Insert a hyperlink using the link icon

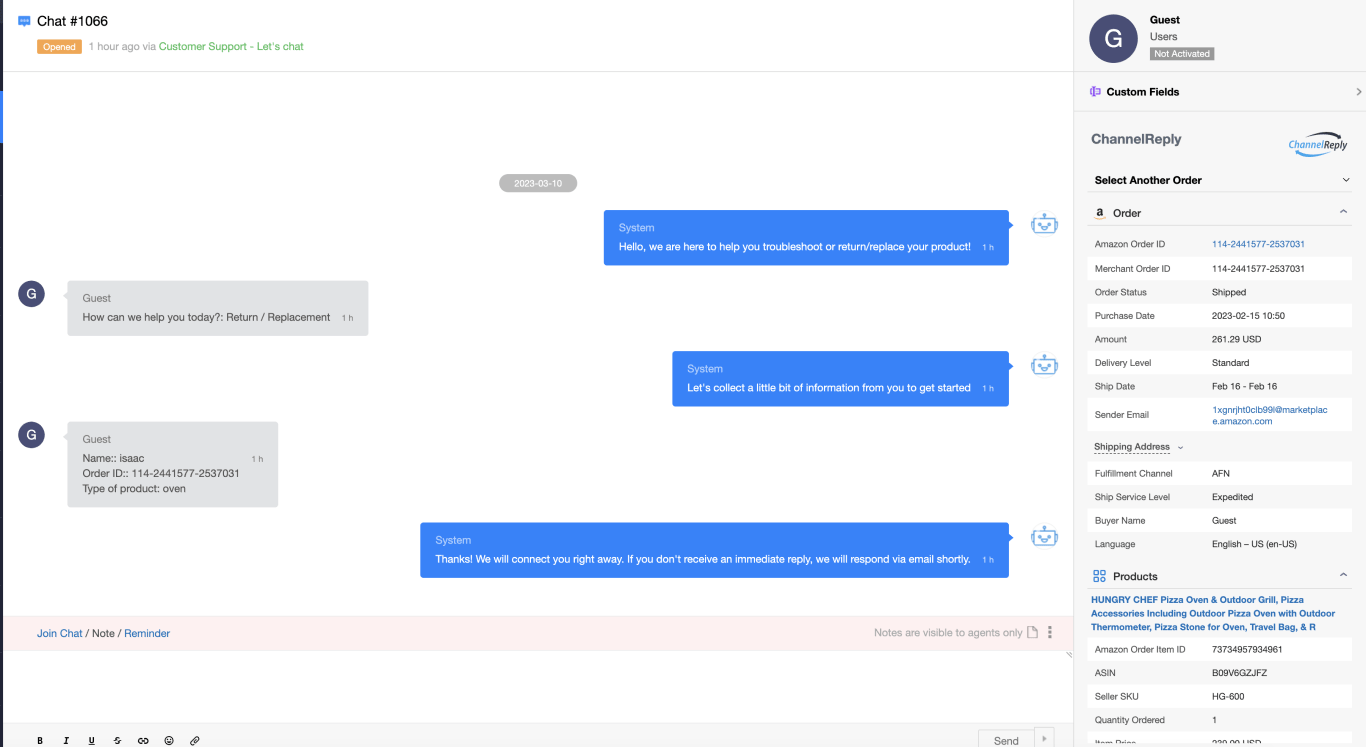(143, 740)
